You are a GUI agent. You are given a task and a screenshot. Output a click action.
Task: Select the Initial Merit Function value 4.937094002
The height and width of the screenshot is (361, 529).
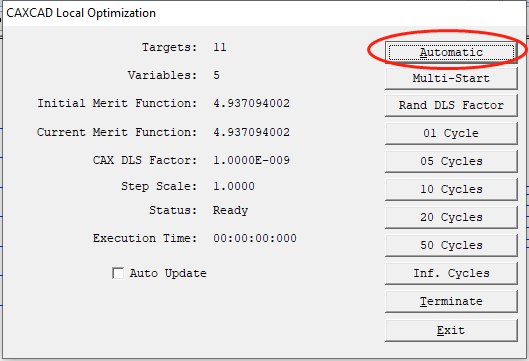(251, 103)
